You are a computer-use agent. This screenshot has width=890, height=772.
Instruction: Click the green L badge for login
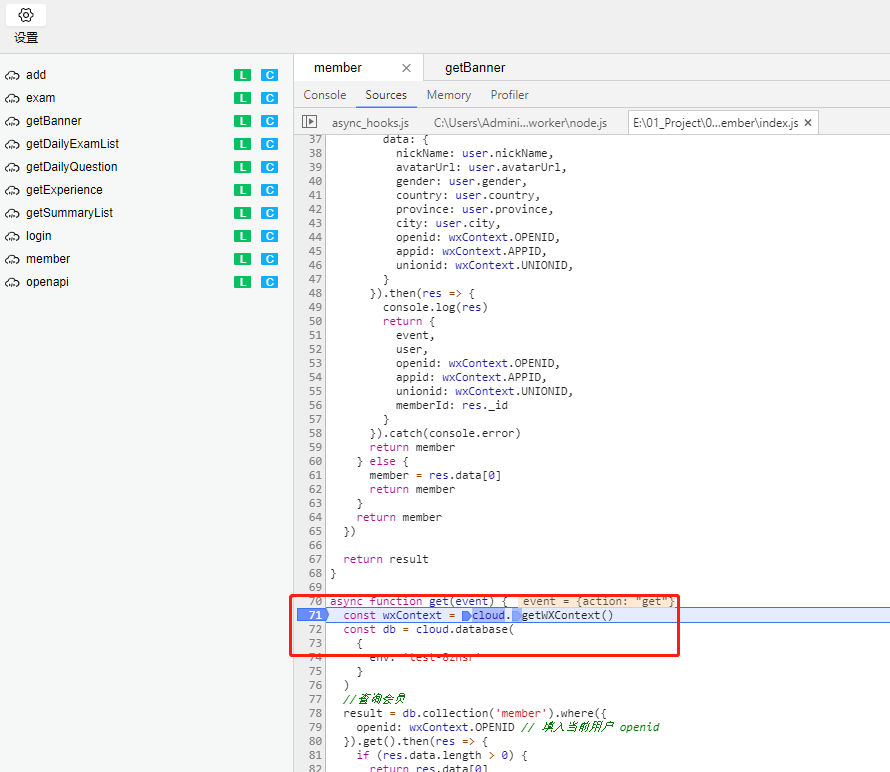click(x=242, y=236)
